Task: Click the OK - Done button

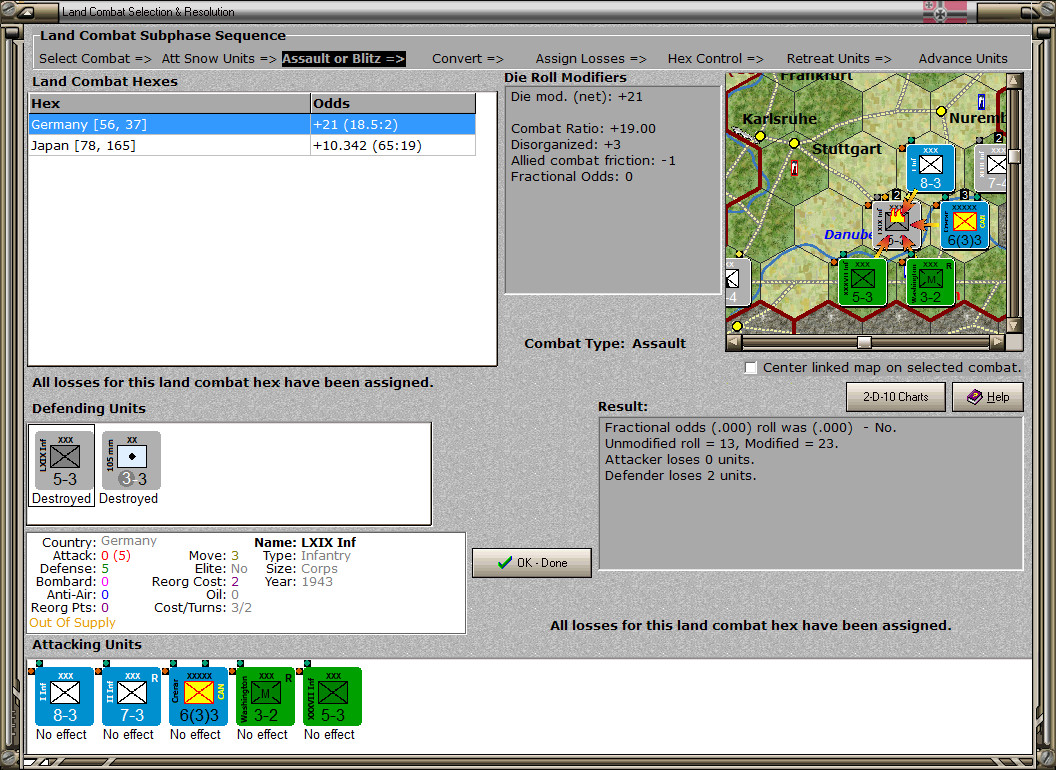Action: 532,563
